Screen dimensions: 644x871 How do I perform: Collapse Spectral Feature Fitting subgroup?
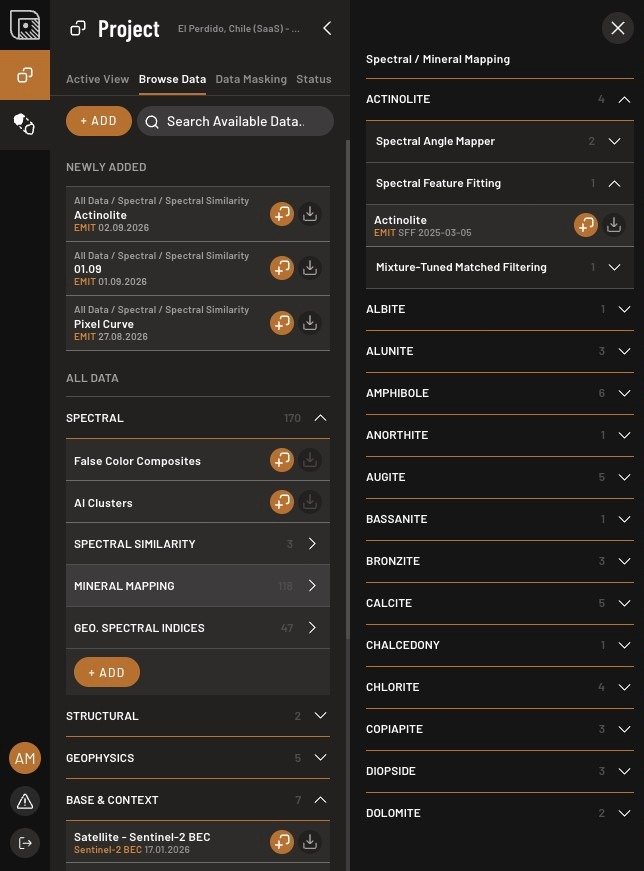(x=500, y=183)
